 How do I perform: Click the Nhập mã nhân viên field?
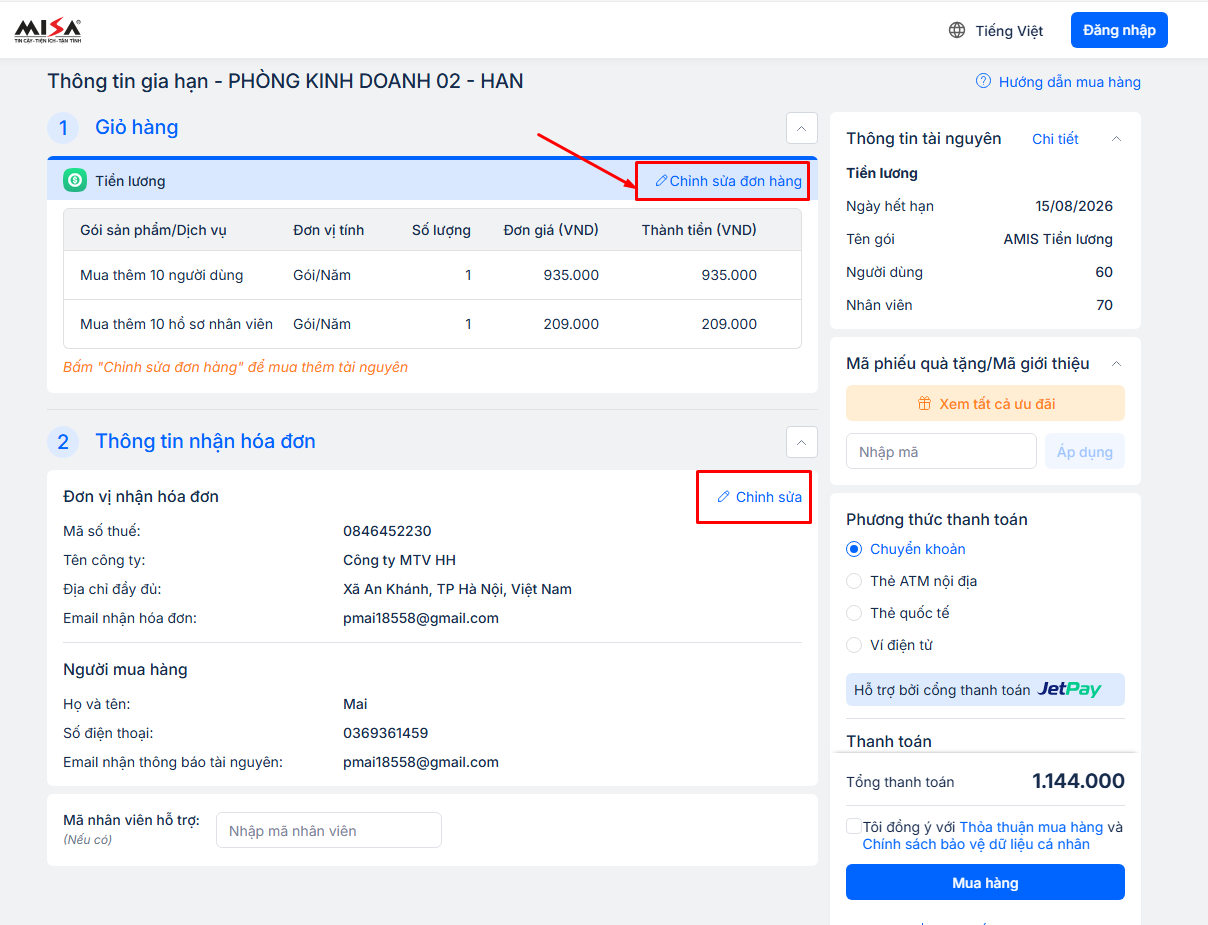click(328, 831)
